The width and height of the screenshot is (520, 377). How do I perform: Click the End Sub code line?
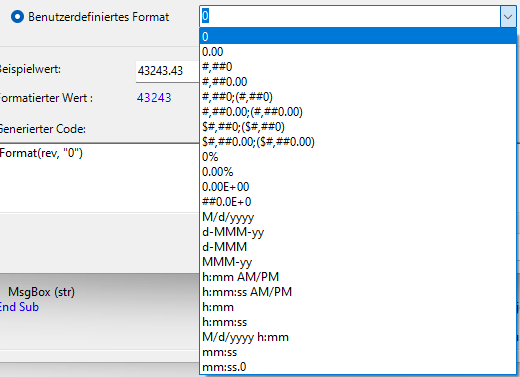point(19,307)
